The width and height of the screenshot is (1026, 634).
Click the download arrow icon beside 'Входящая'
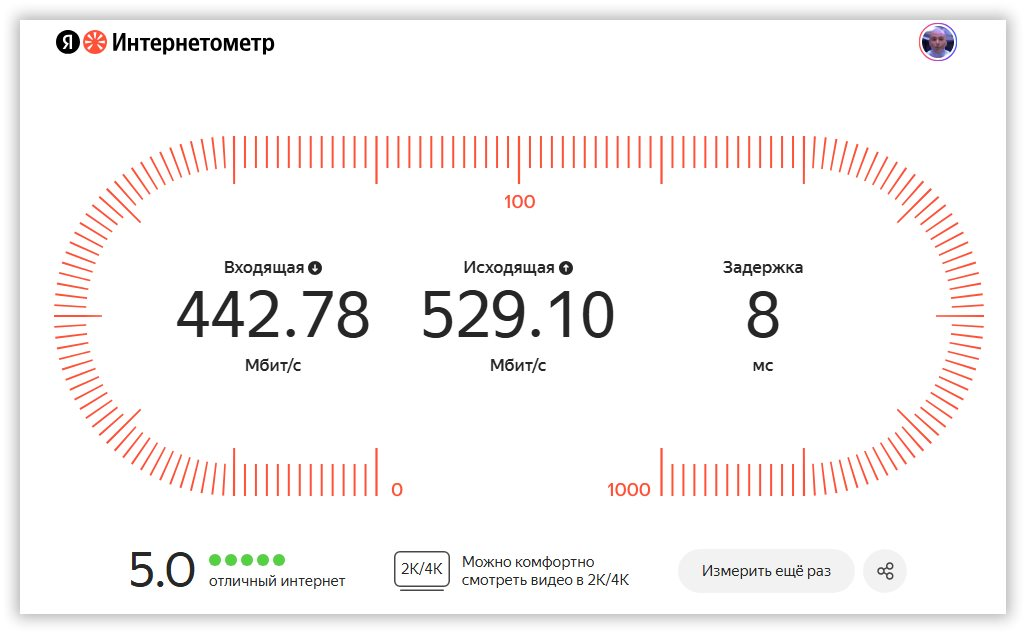tap(315, 268)
